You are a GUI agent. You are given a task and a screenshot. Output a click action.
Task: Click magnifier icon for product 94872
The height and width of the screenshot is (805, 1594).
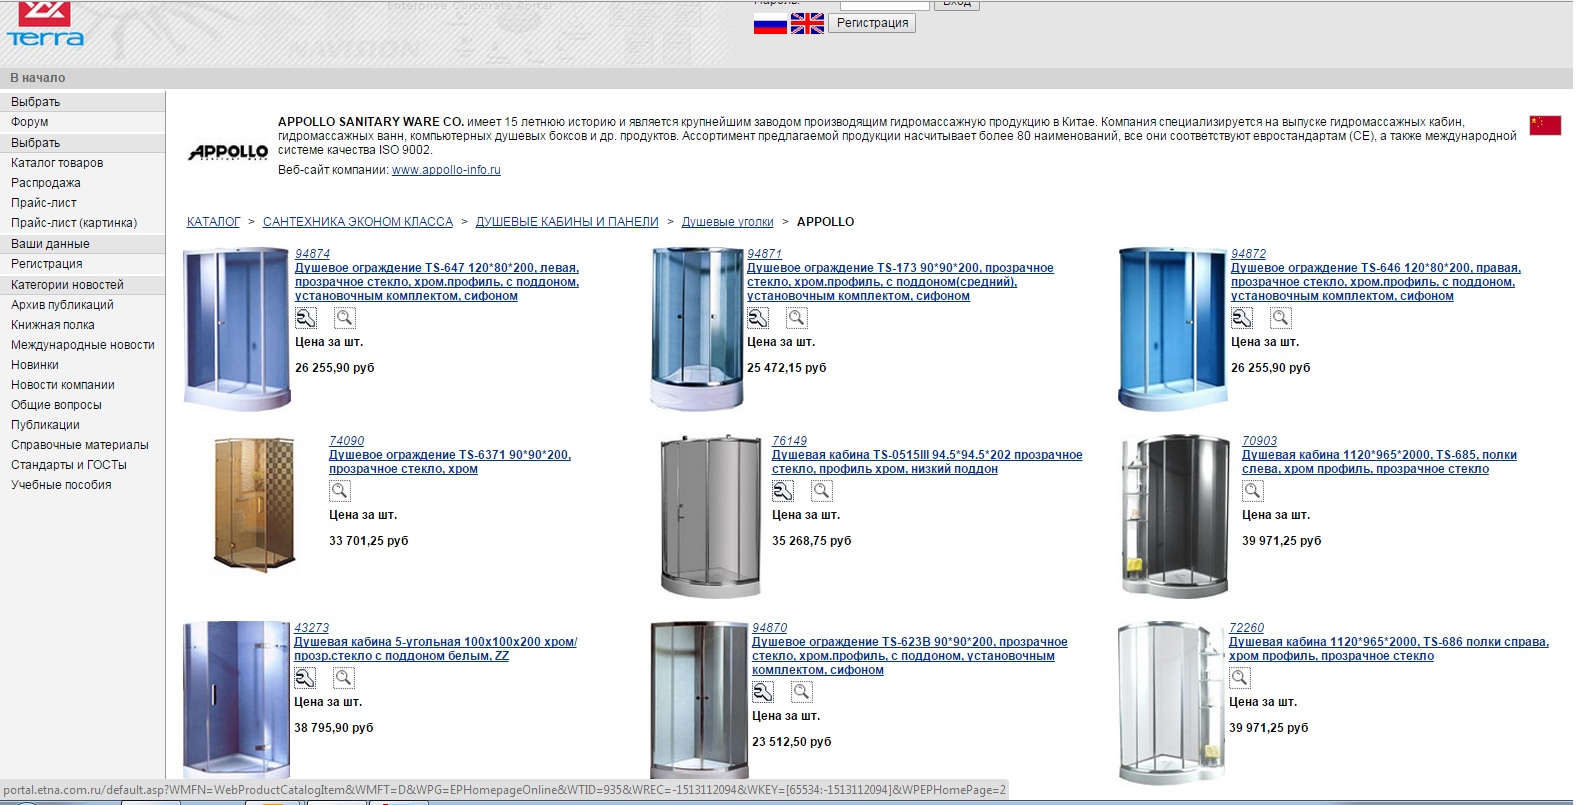(1280, 318)
